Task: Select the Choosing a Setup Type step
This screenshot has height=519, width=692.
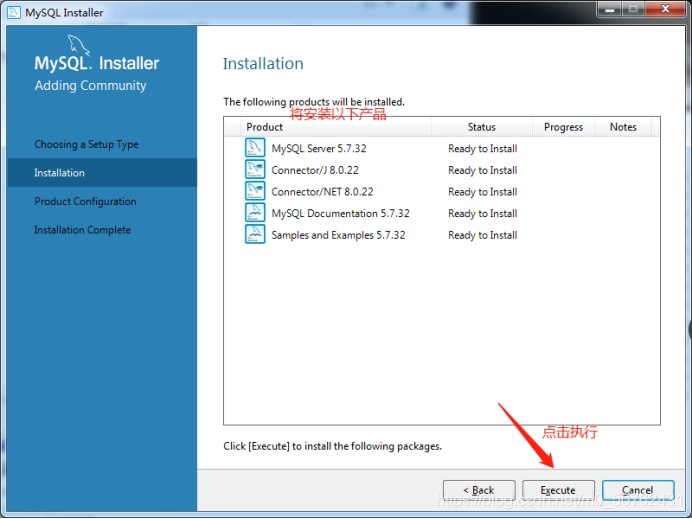Action: pyautogui.click(x=86, y=144)
